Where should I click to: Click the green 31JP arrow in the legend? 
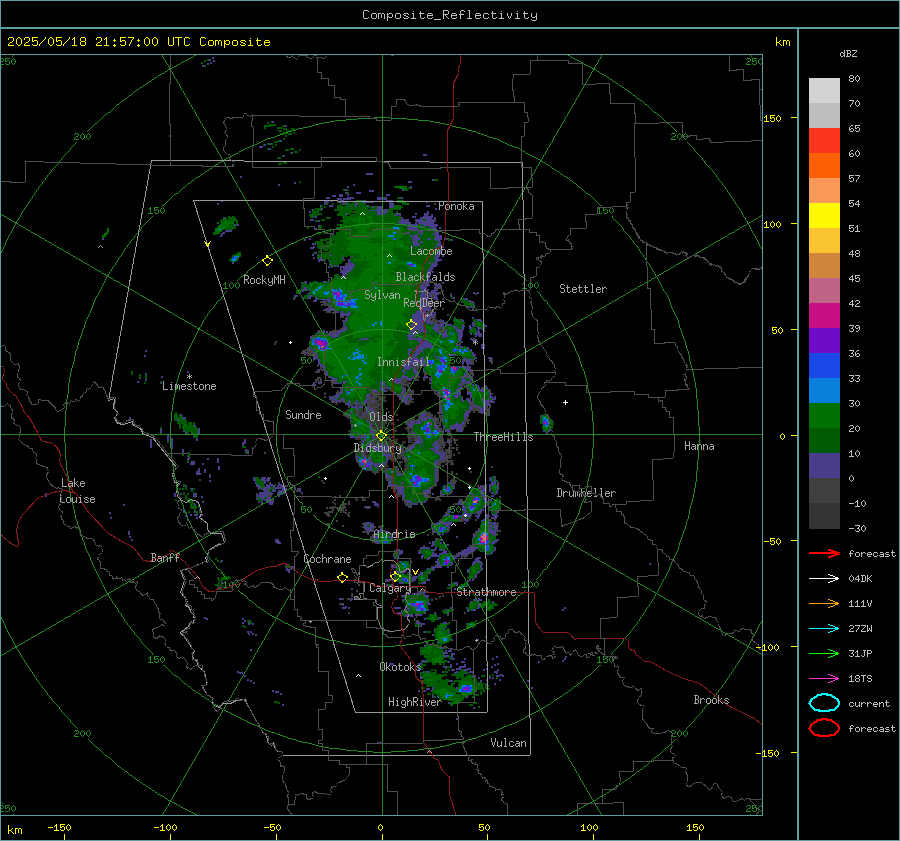tap(824, 653)
